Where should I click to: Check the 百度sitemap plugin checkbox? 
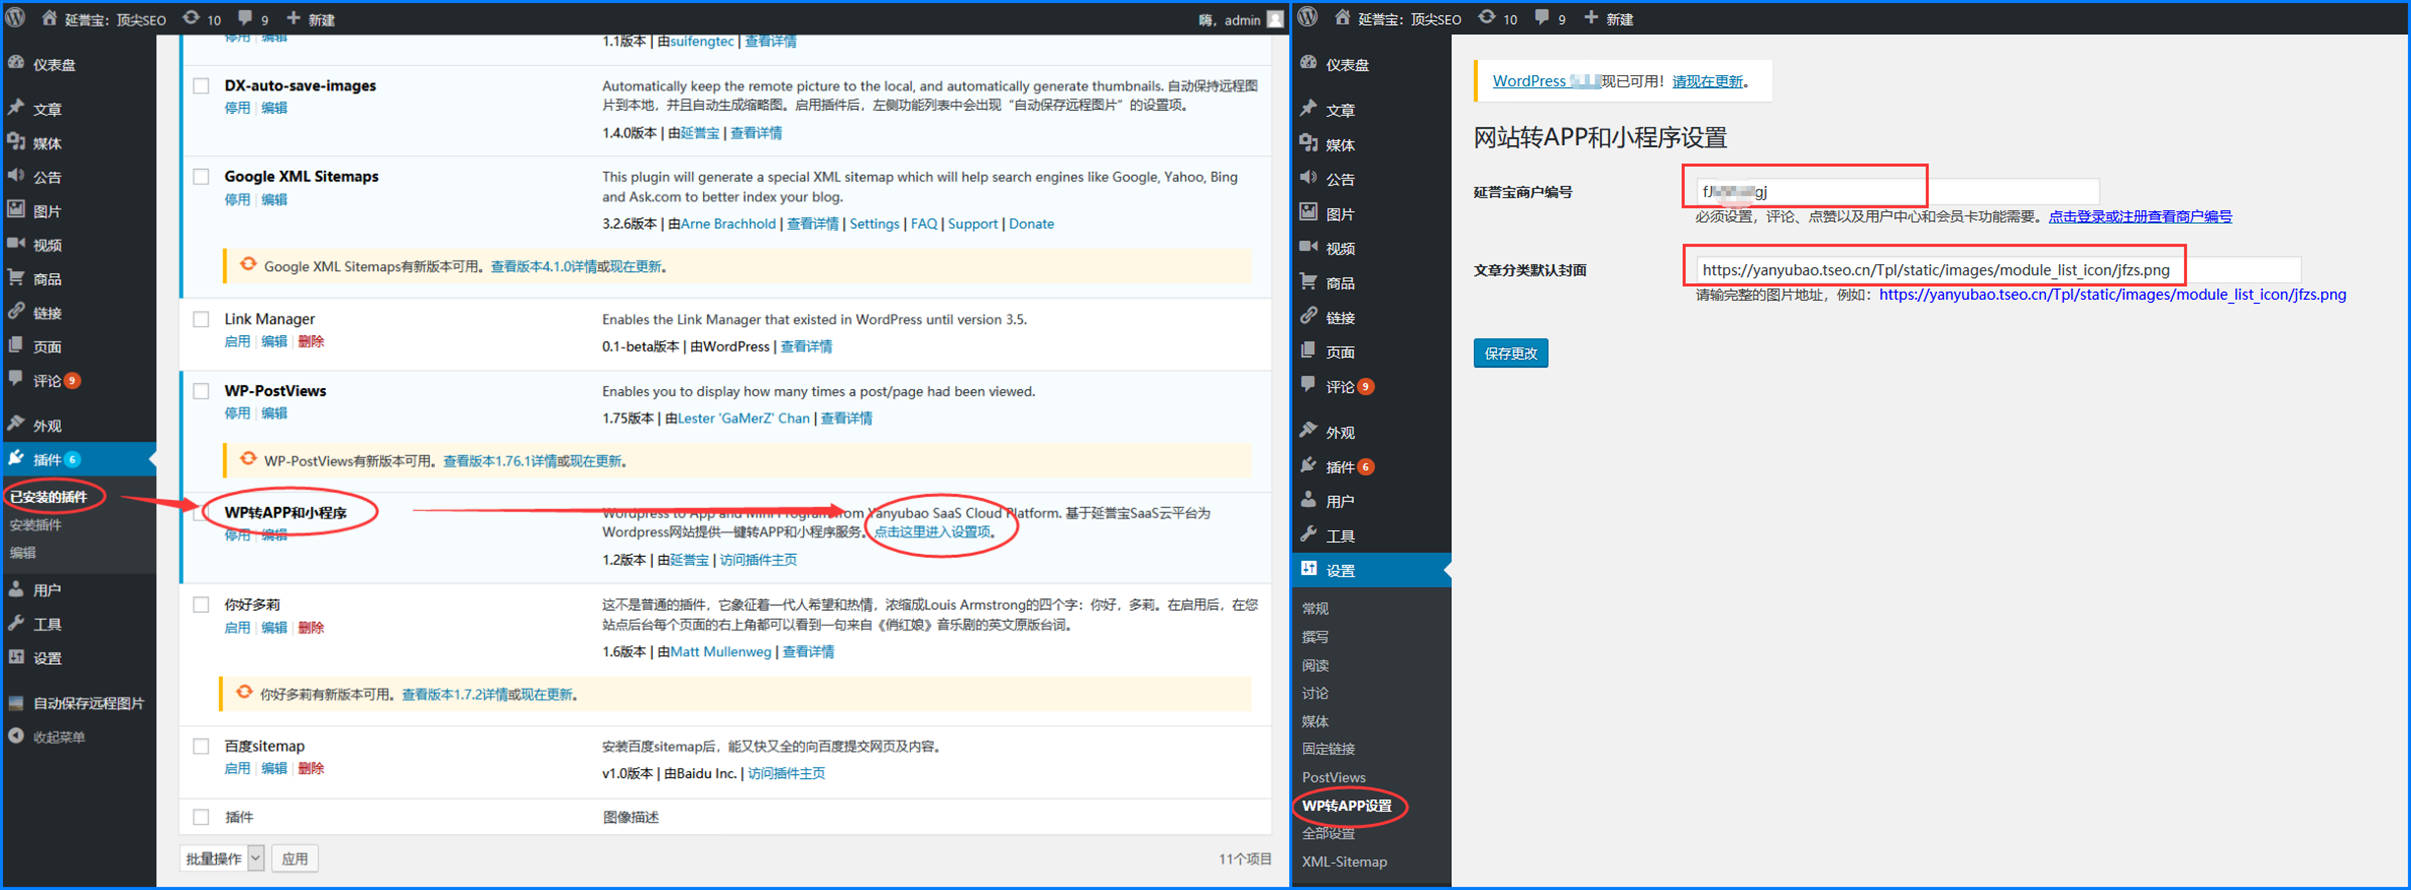[201, 746]
